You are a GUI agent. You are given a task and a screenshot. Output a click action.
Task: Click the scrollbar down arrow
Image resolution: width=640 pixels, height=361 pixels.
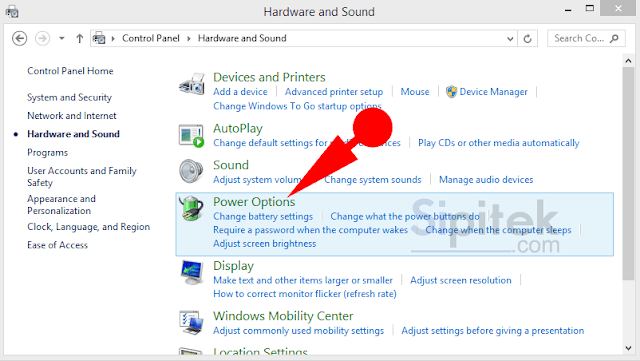[x=628, y=348]
